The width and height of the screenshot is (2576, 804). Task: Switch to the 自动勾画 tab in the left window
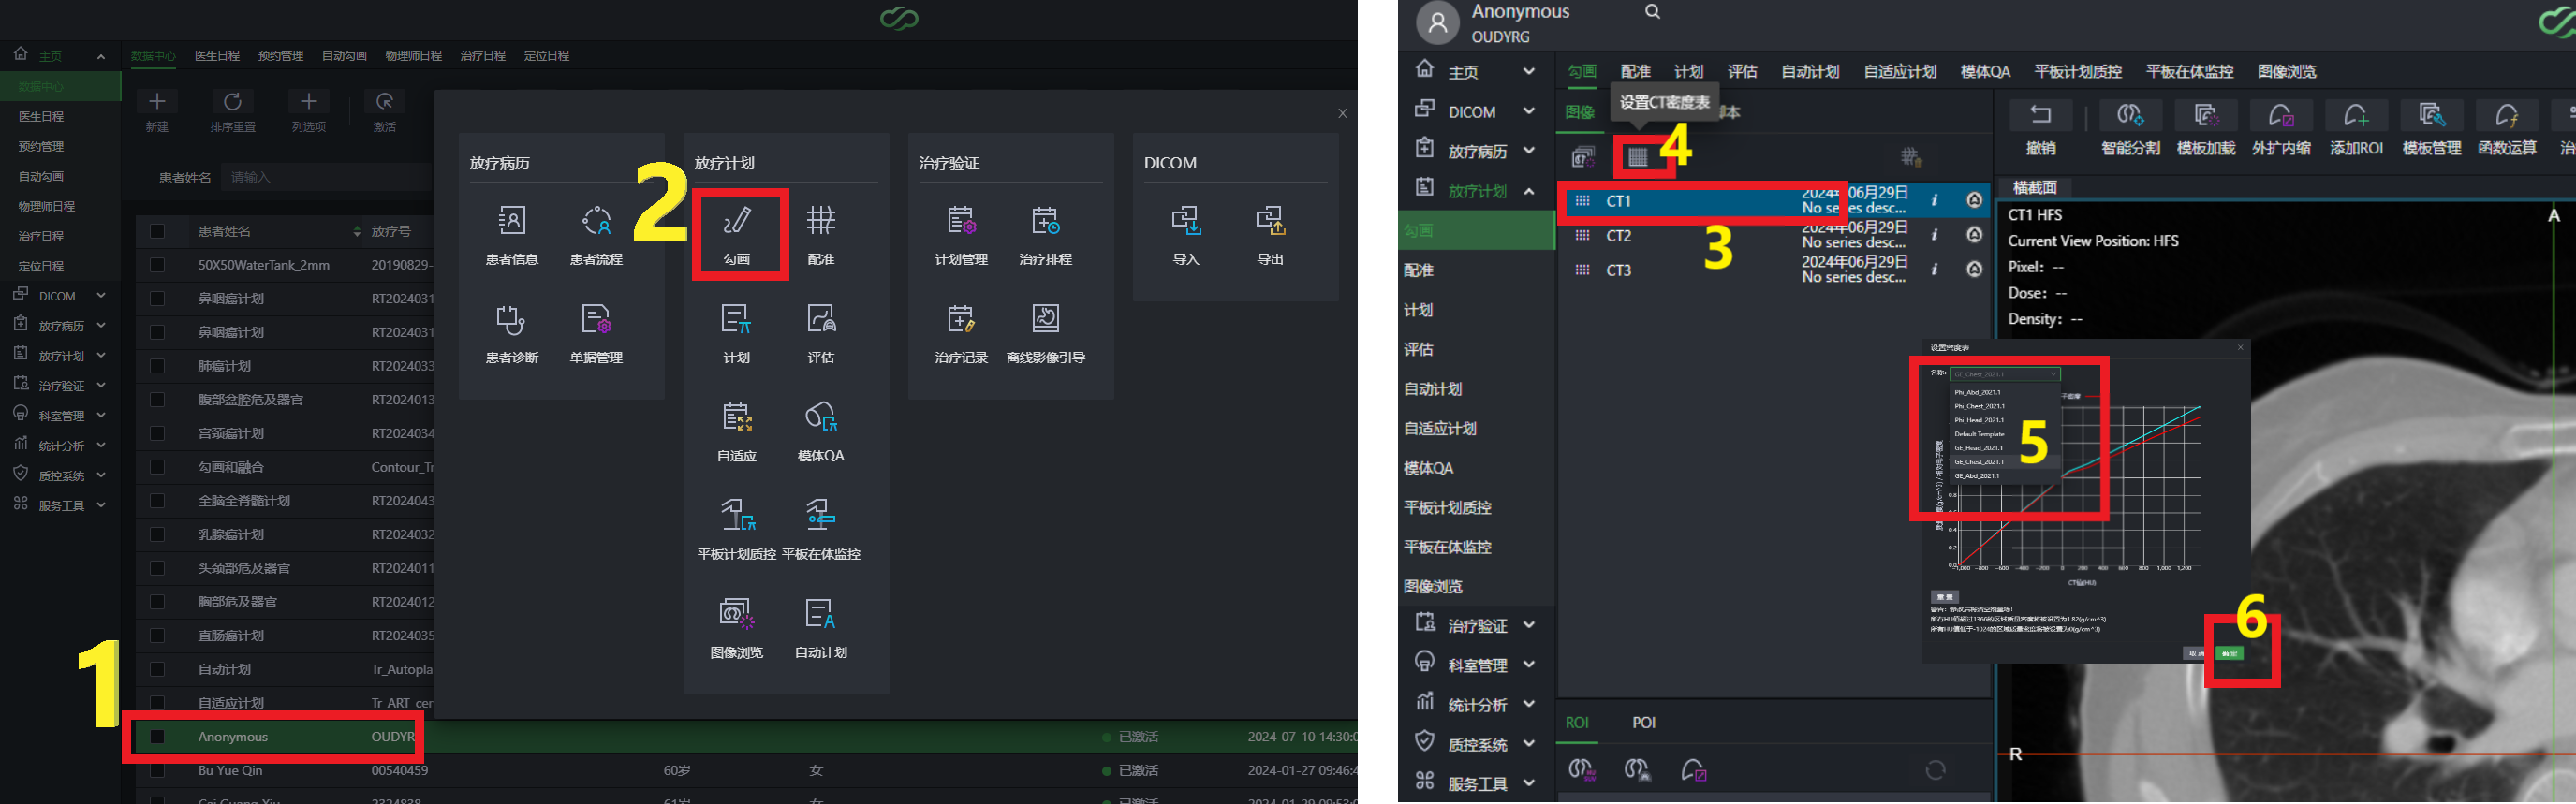344,56
